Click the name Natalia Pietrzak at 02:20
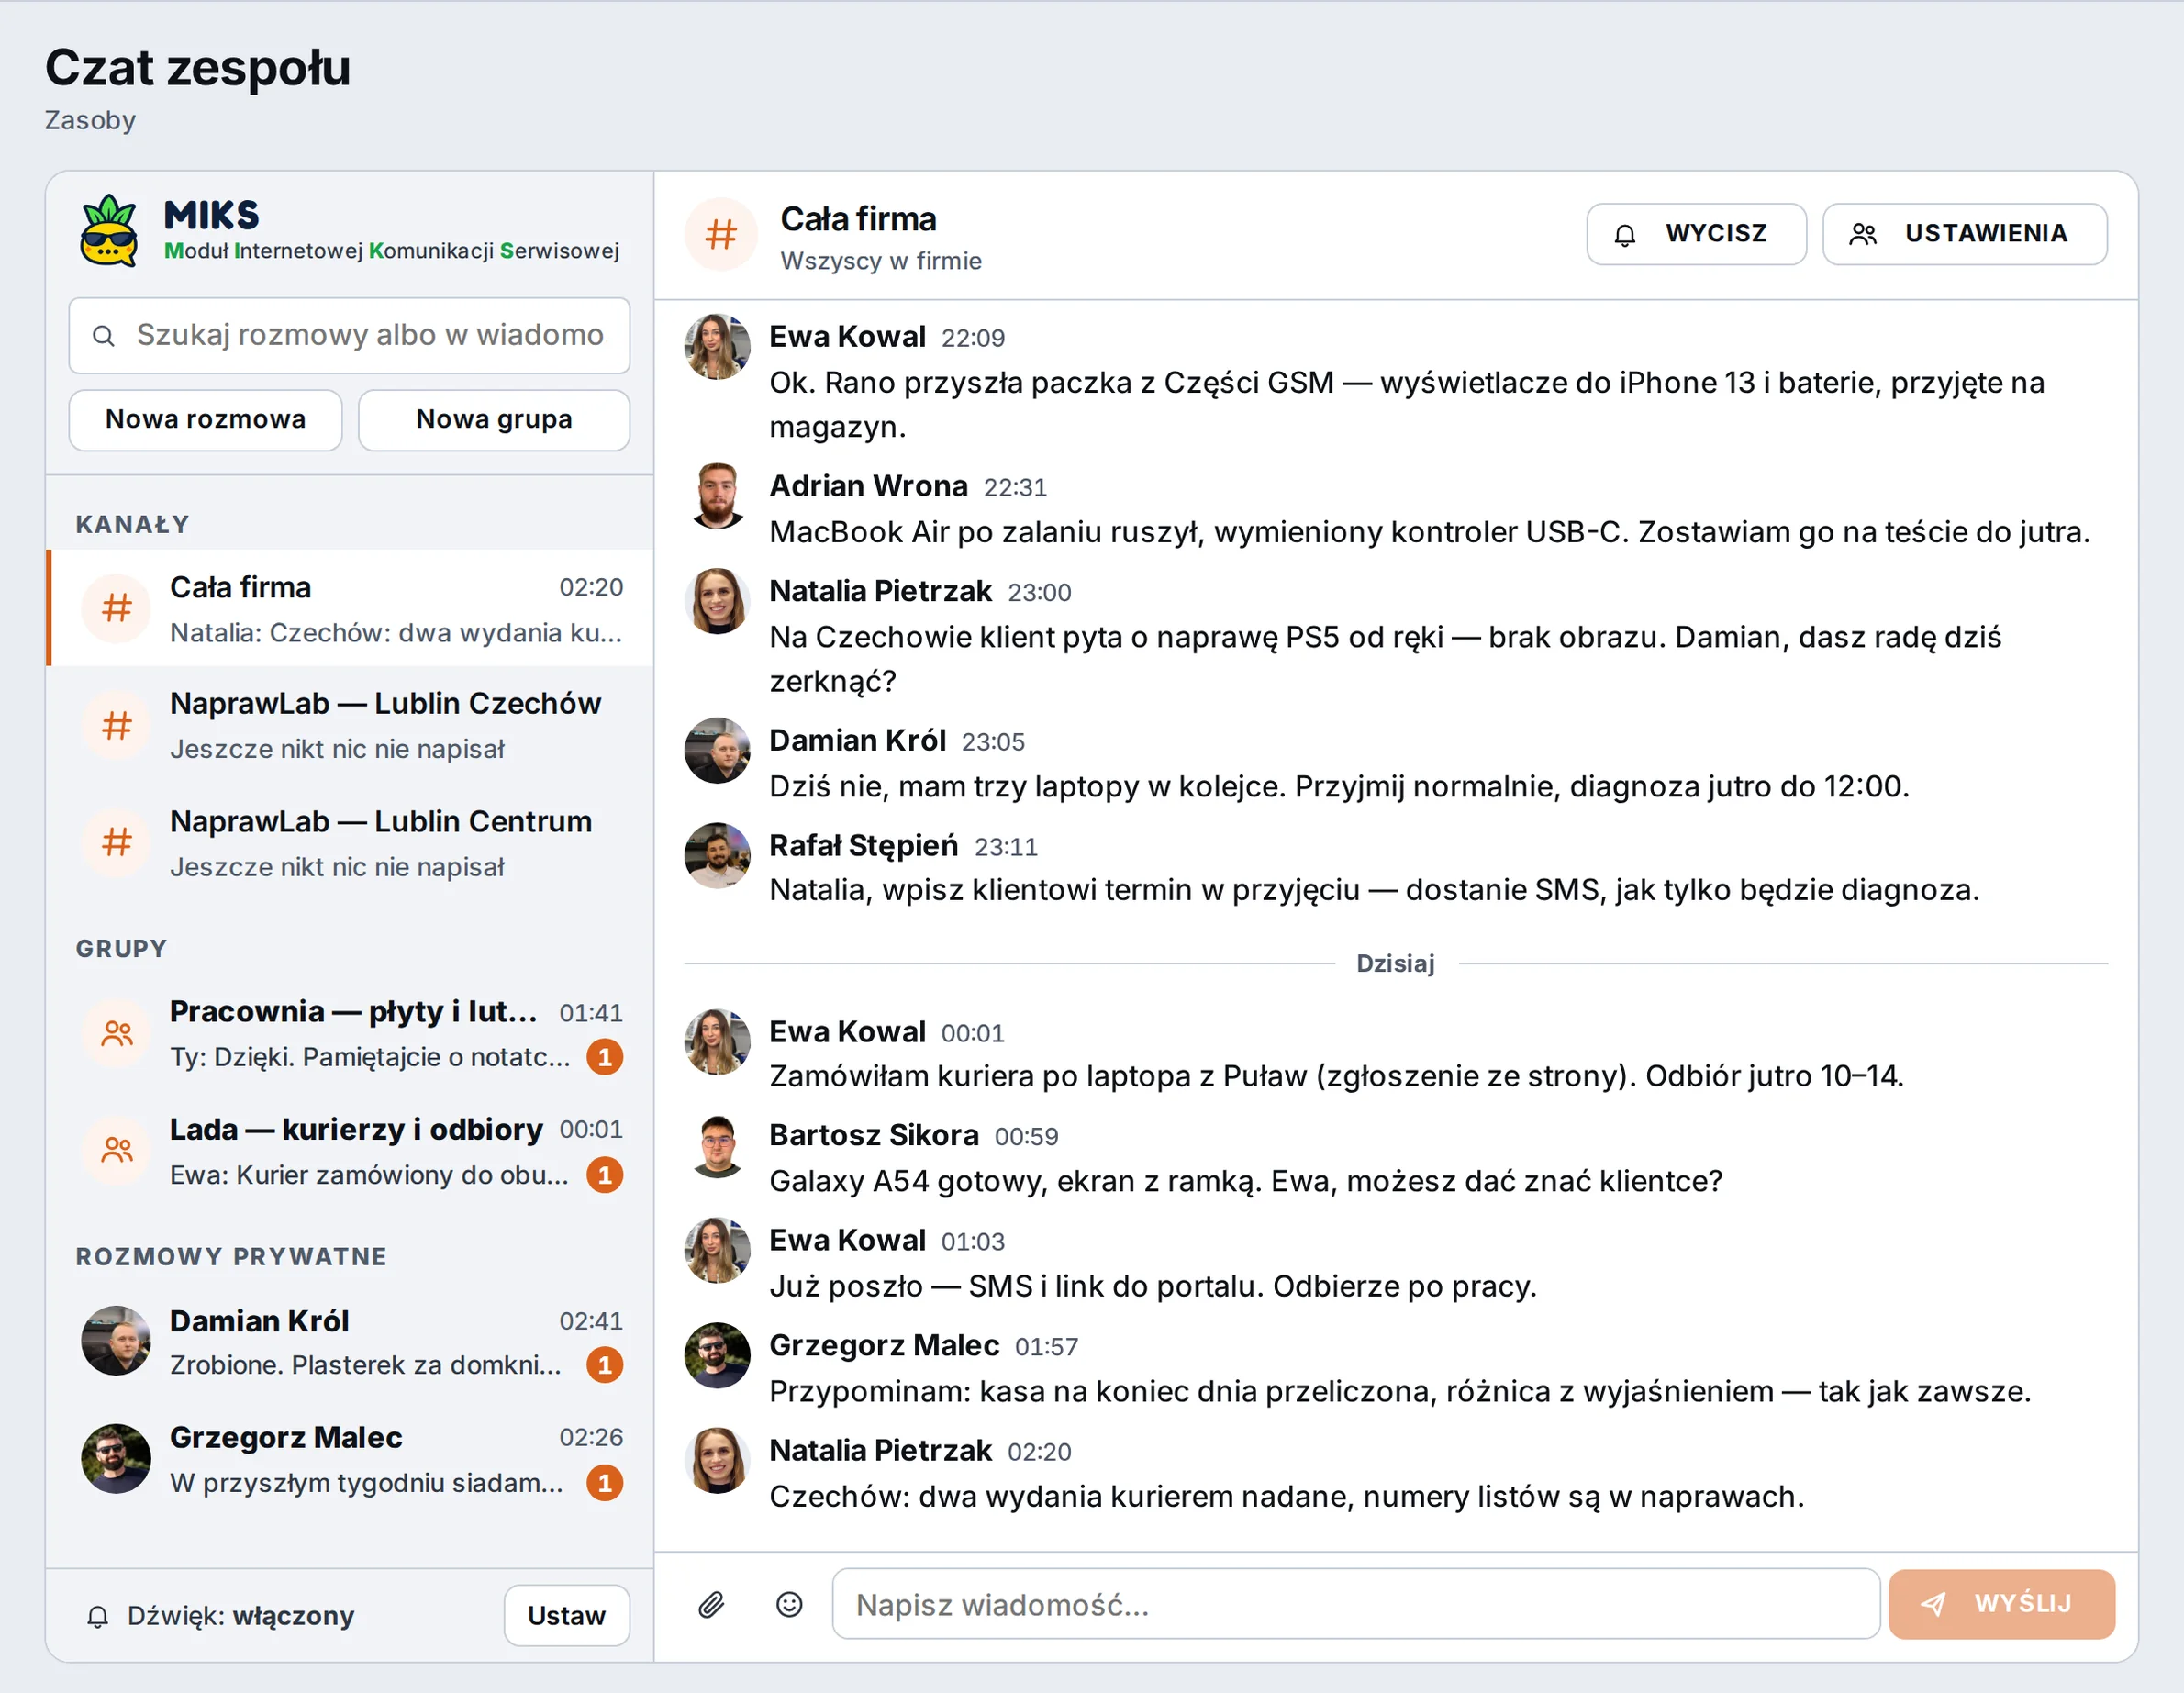 pos(880,1451)
